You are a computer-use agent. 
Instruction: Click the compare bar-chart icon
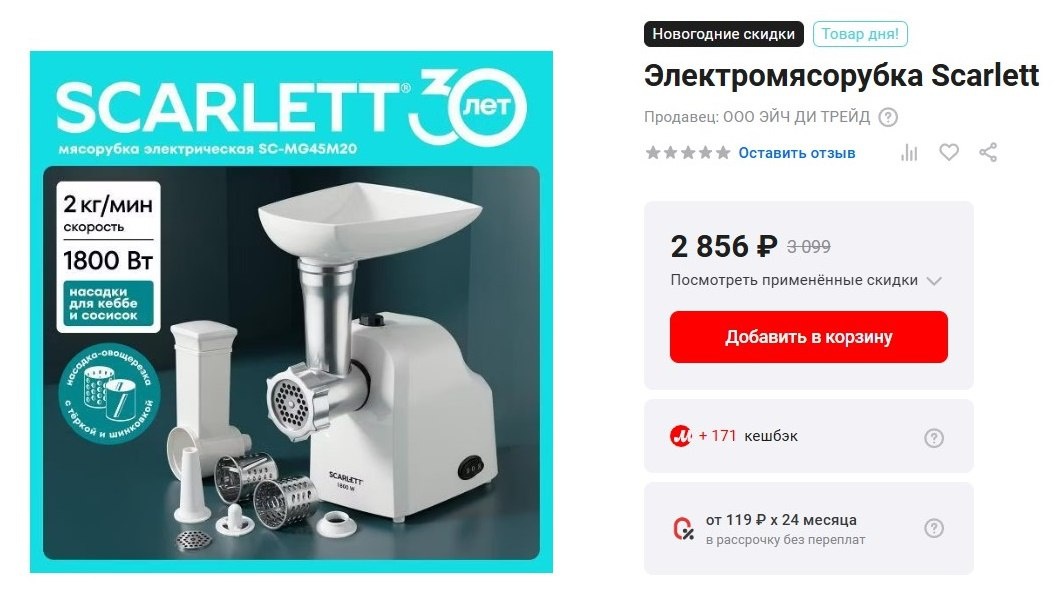coord(909,153)
